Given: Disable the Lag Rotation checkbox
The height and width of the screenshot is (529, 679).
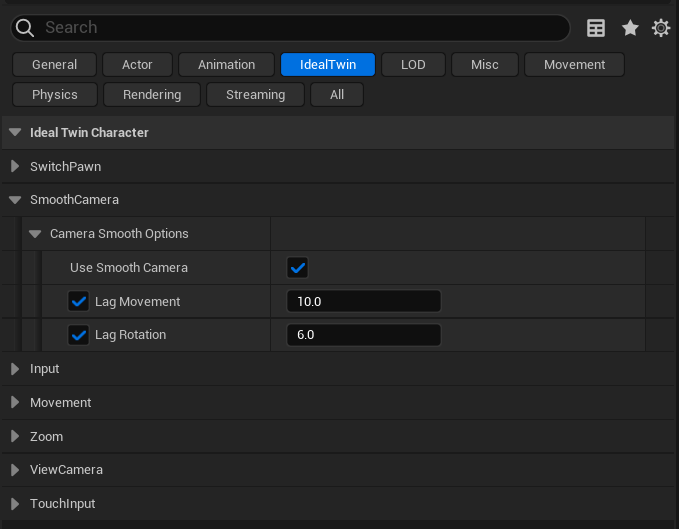Looking at the screenshot, I should [79, 335].
